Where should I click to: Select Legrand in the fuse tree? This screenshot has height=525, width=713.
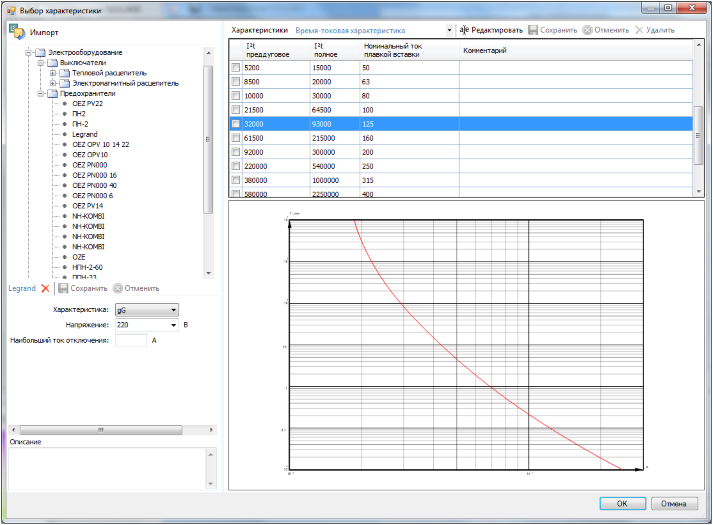click(85, 134)
